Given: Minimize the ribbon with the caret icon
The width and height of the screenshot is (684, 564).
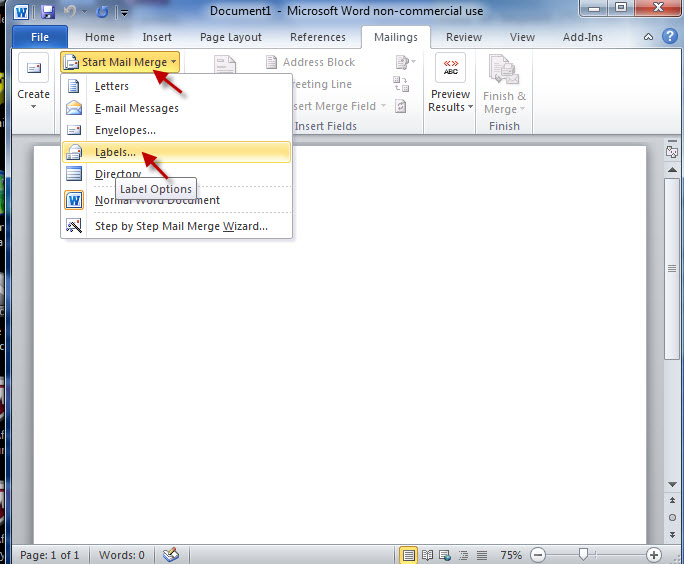Looking at the screenshot, I should [x=648, y=37].
